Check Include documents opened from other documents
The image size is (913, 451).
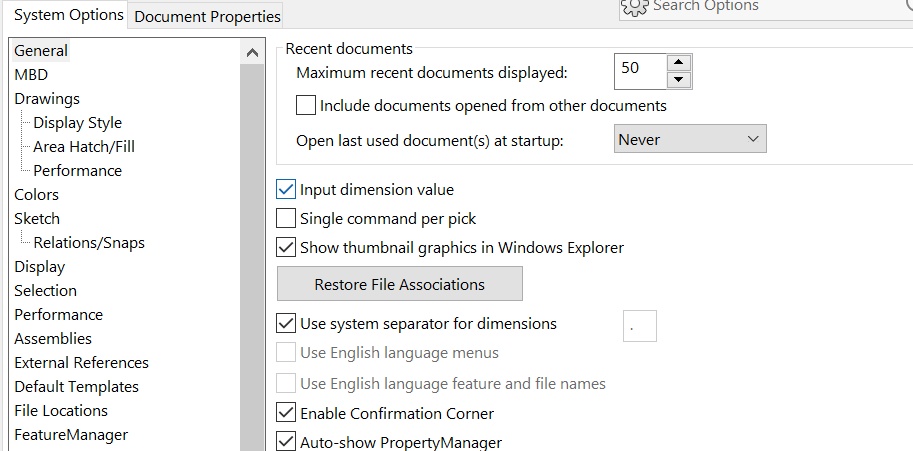pyautogui.click(x=306, y=106)
